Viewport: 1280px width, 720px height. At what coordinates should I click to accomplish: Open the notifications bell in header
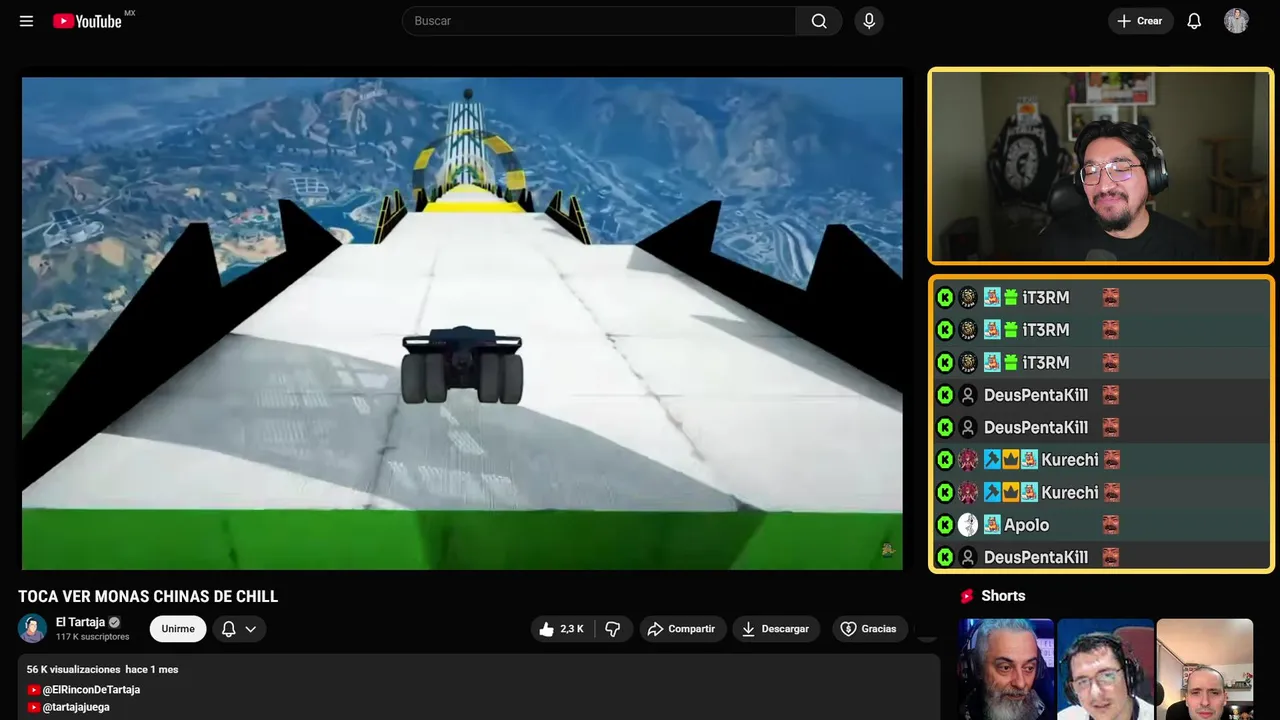pos(1194,21)
